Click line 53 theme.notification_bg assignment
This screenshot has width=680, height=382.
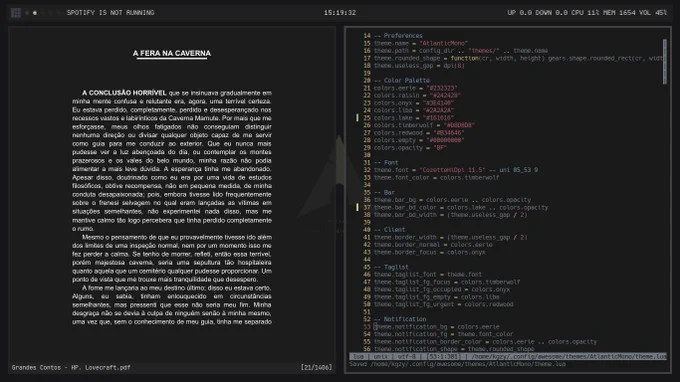[x=436, y=327]
